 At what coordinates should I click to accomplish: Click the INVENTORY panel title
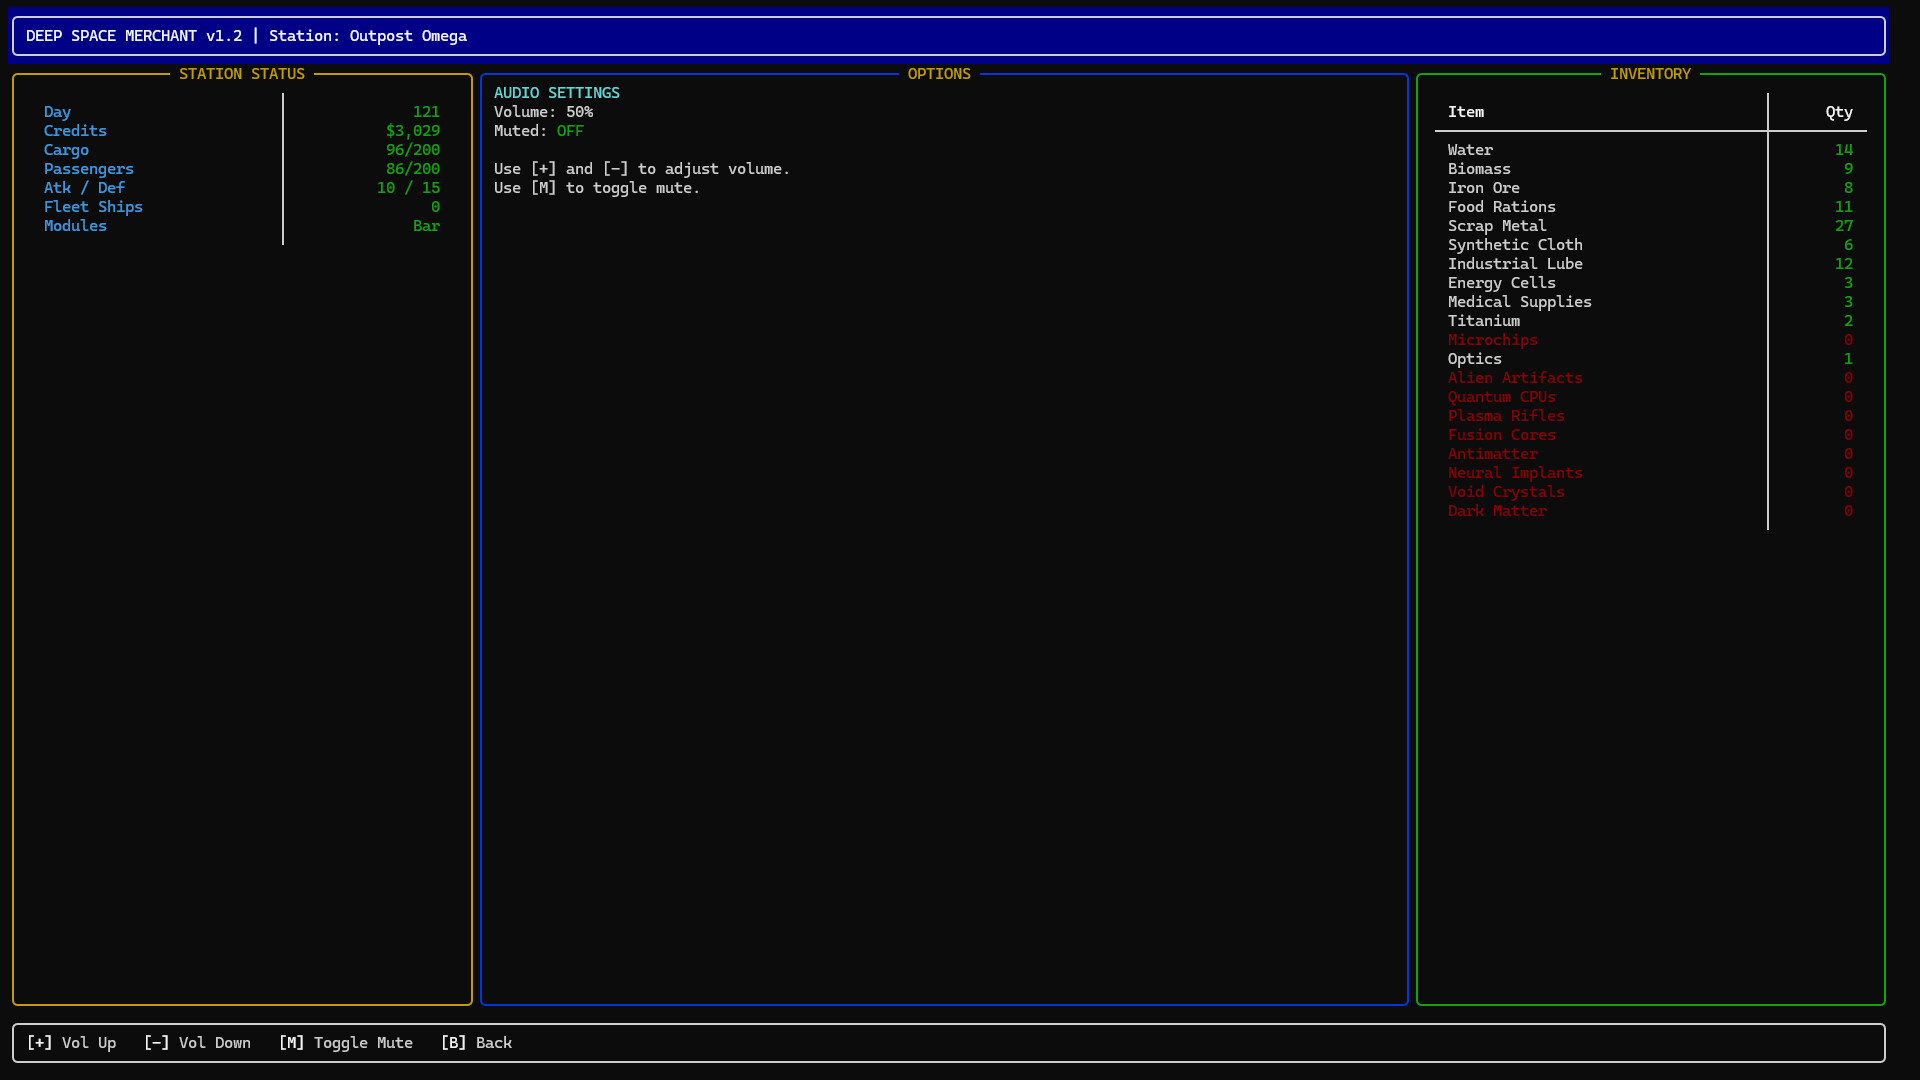coord(1651,73)
